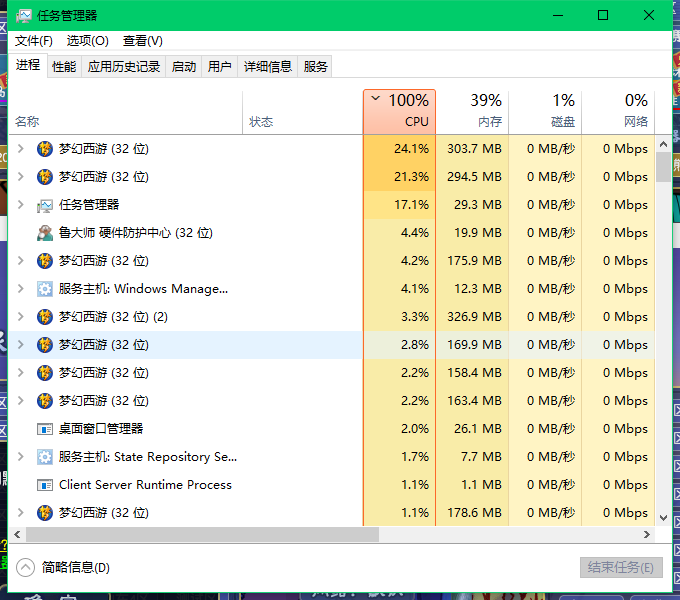Click the 鲁大师 硬件防护中心 process icon
The height and width of the screenshot is (600, 680).
click(x=45, y=233)
